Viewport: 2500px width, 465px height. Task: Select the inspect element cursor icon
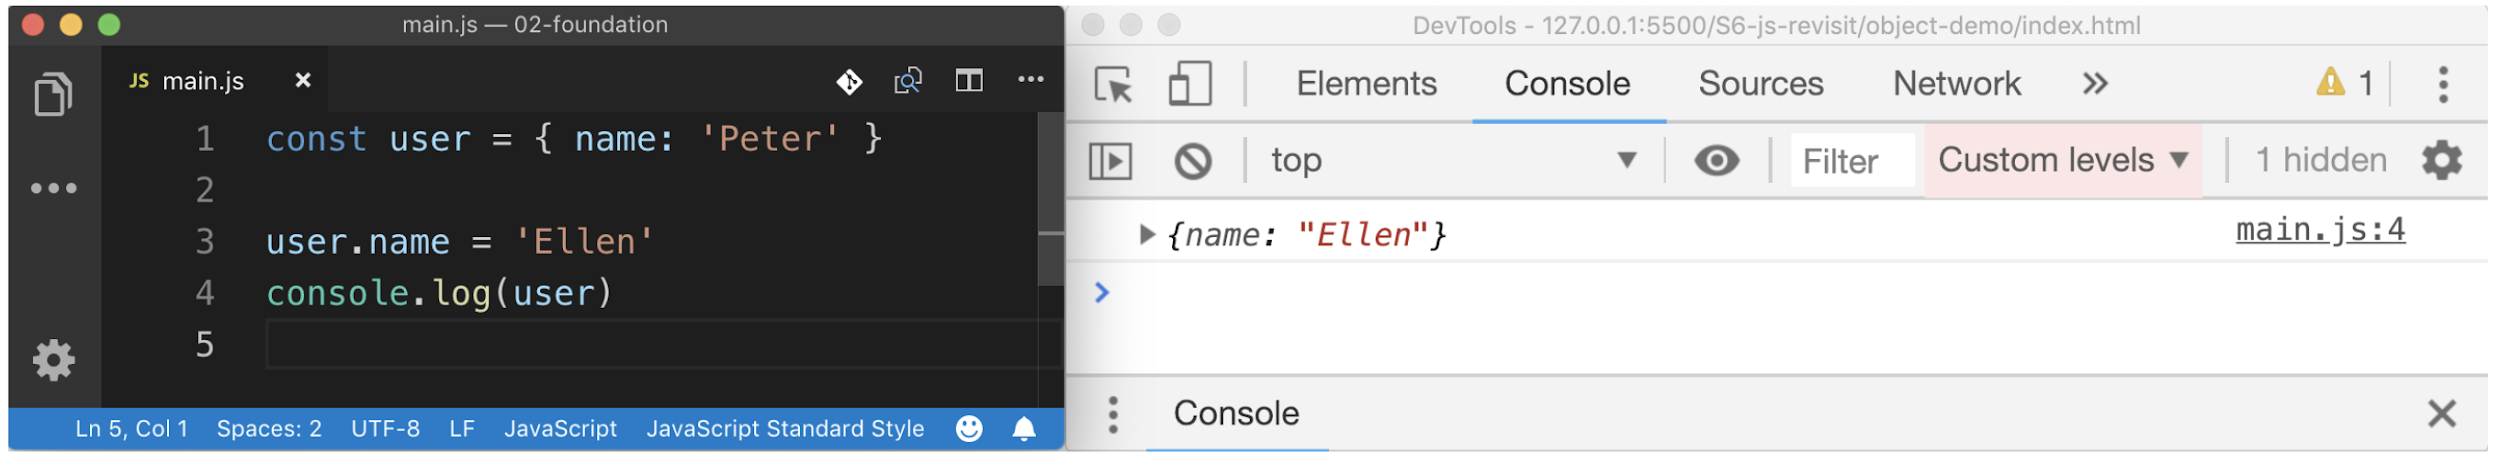tap(1113, 85)
